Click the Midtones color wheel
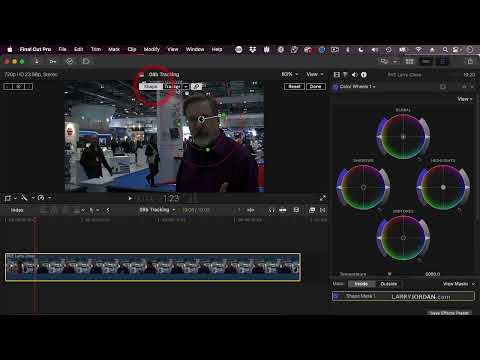This screenshot has width=480, height=360. point(403,238)
